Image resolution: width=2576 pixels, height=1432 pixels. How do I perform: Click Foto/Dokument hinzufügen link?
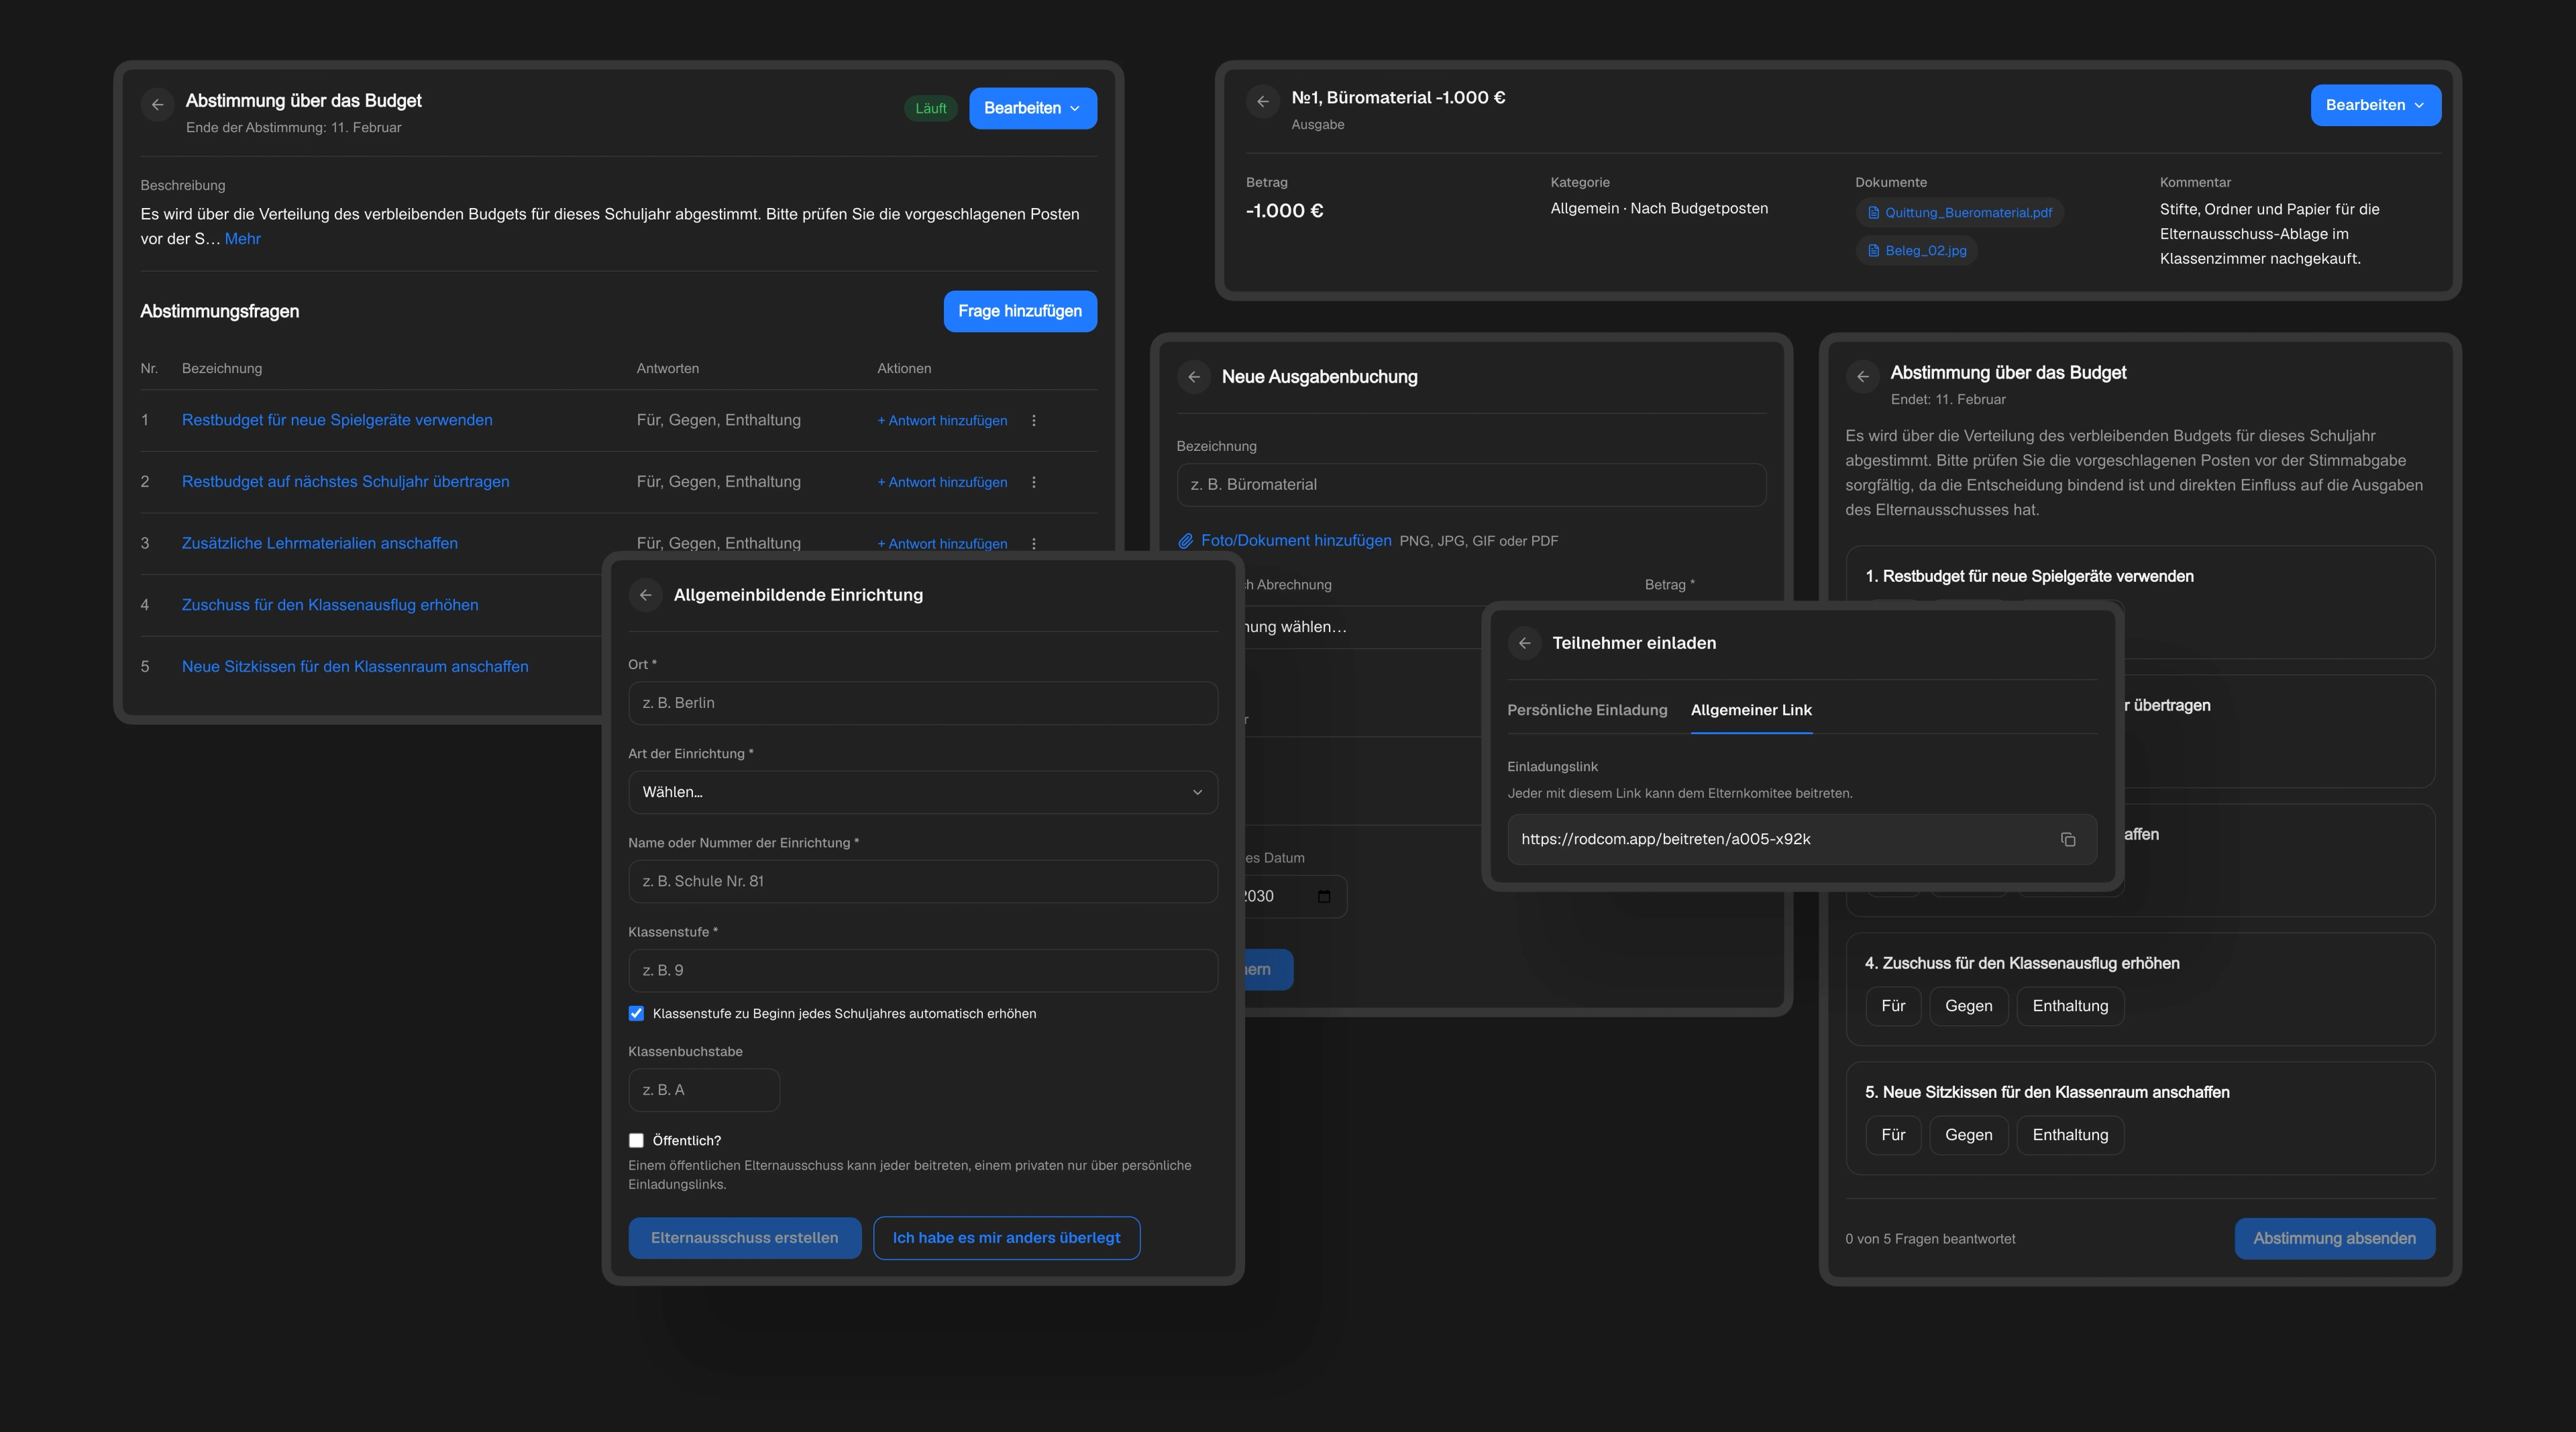[1296, 541]
